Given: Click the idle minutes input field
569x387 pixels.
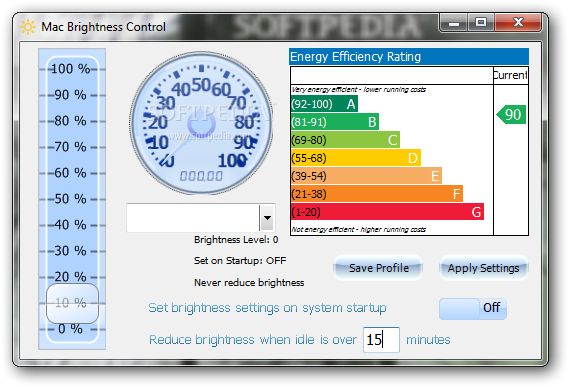Looking at the screenshot, I should (x=381, y=340).
